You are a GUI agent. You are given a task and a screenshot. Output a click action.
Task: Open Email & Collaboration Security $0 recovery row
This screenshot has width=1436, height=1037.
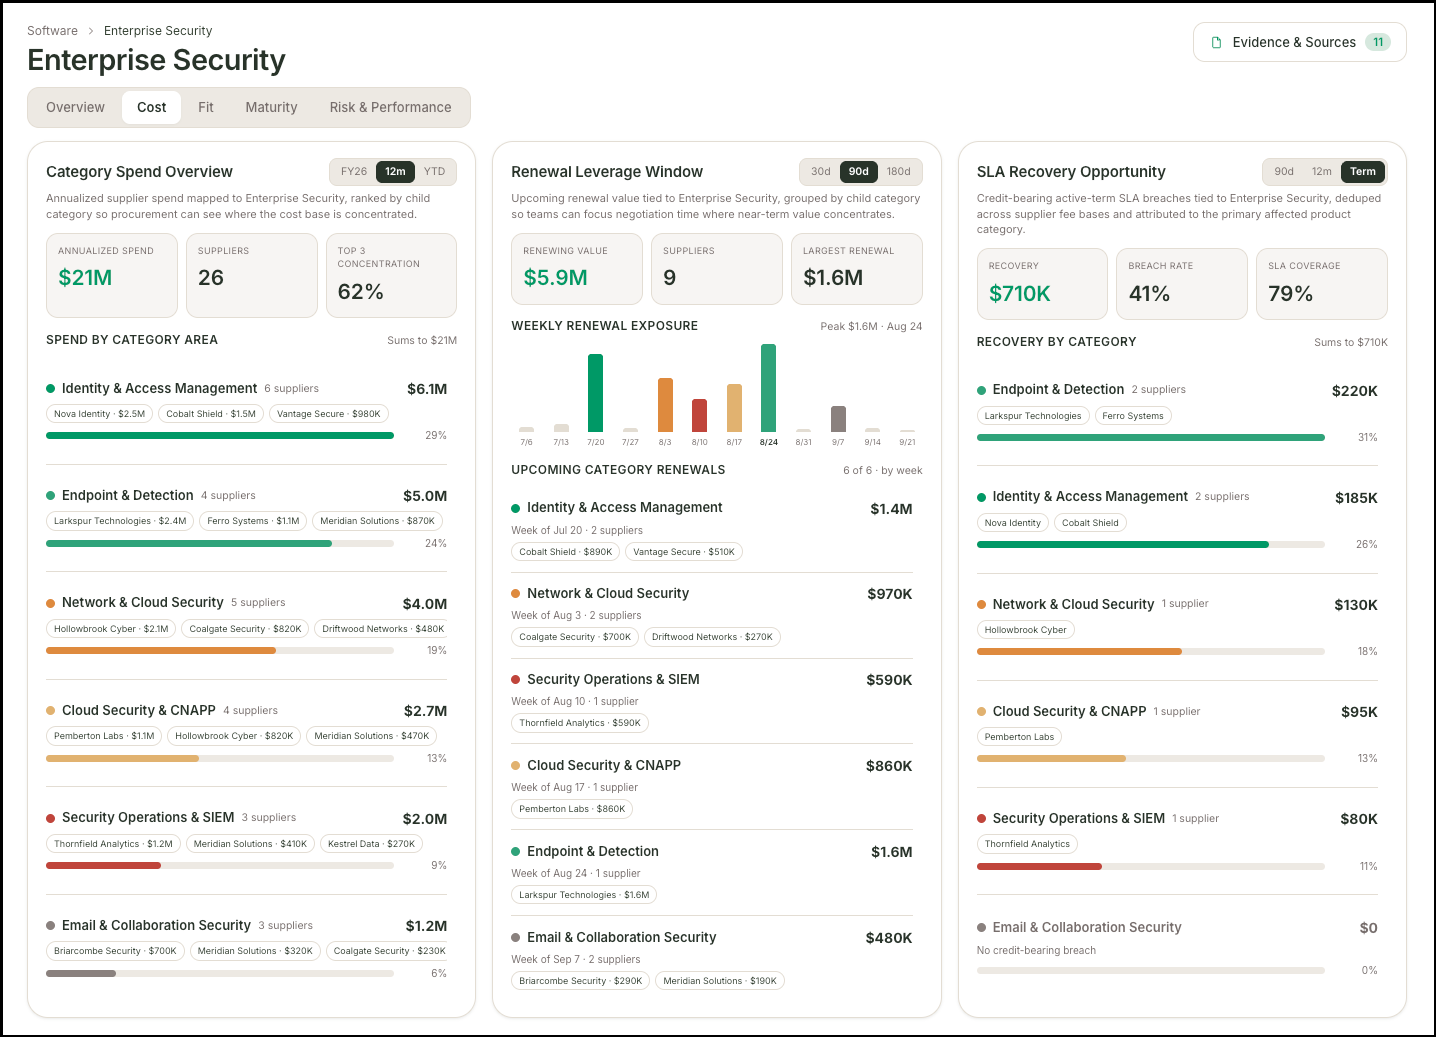coord(1178,950)
